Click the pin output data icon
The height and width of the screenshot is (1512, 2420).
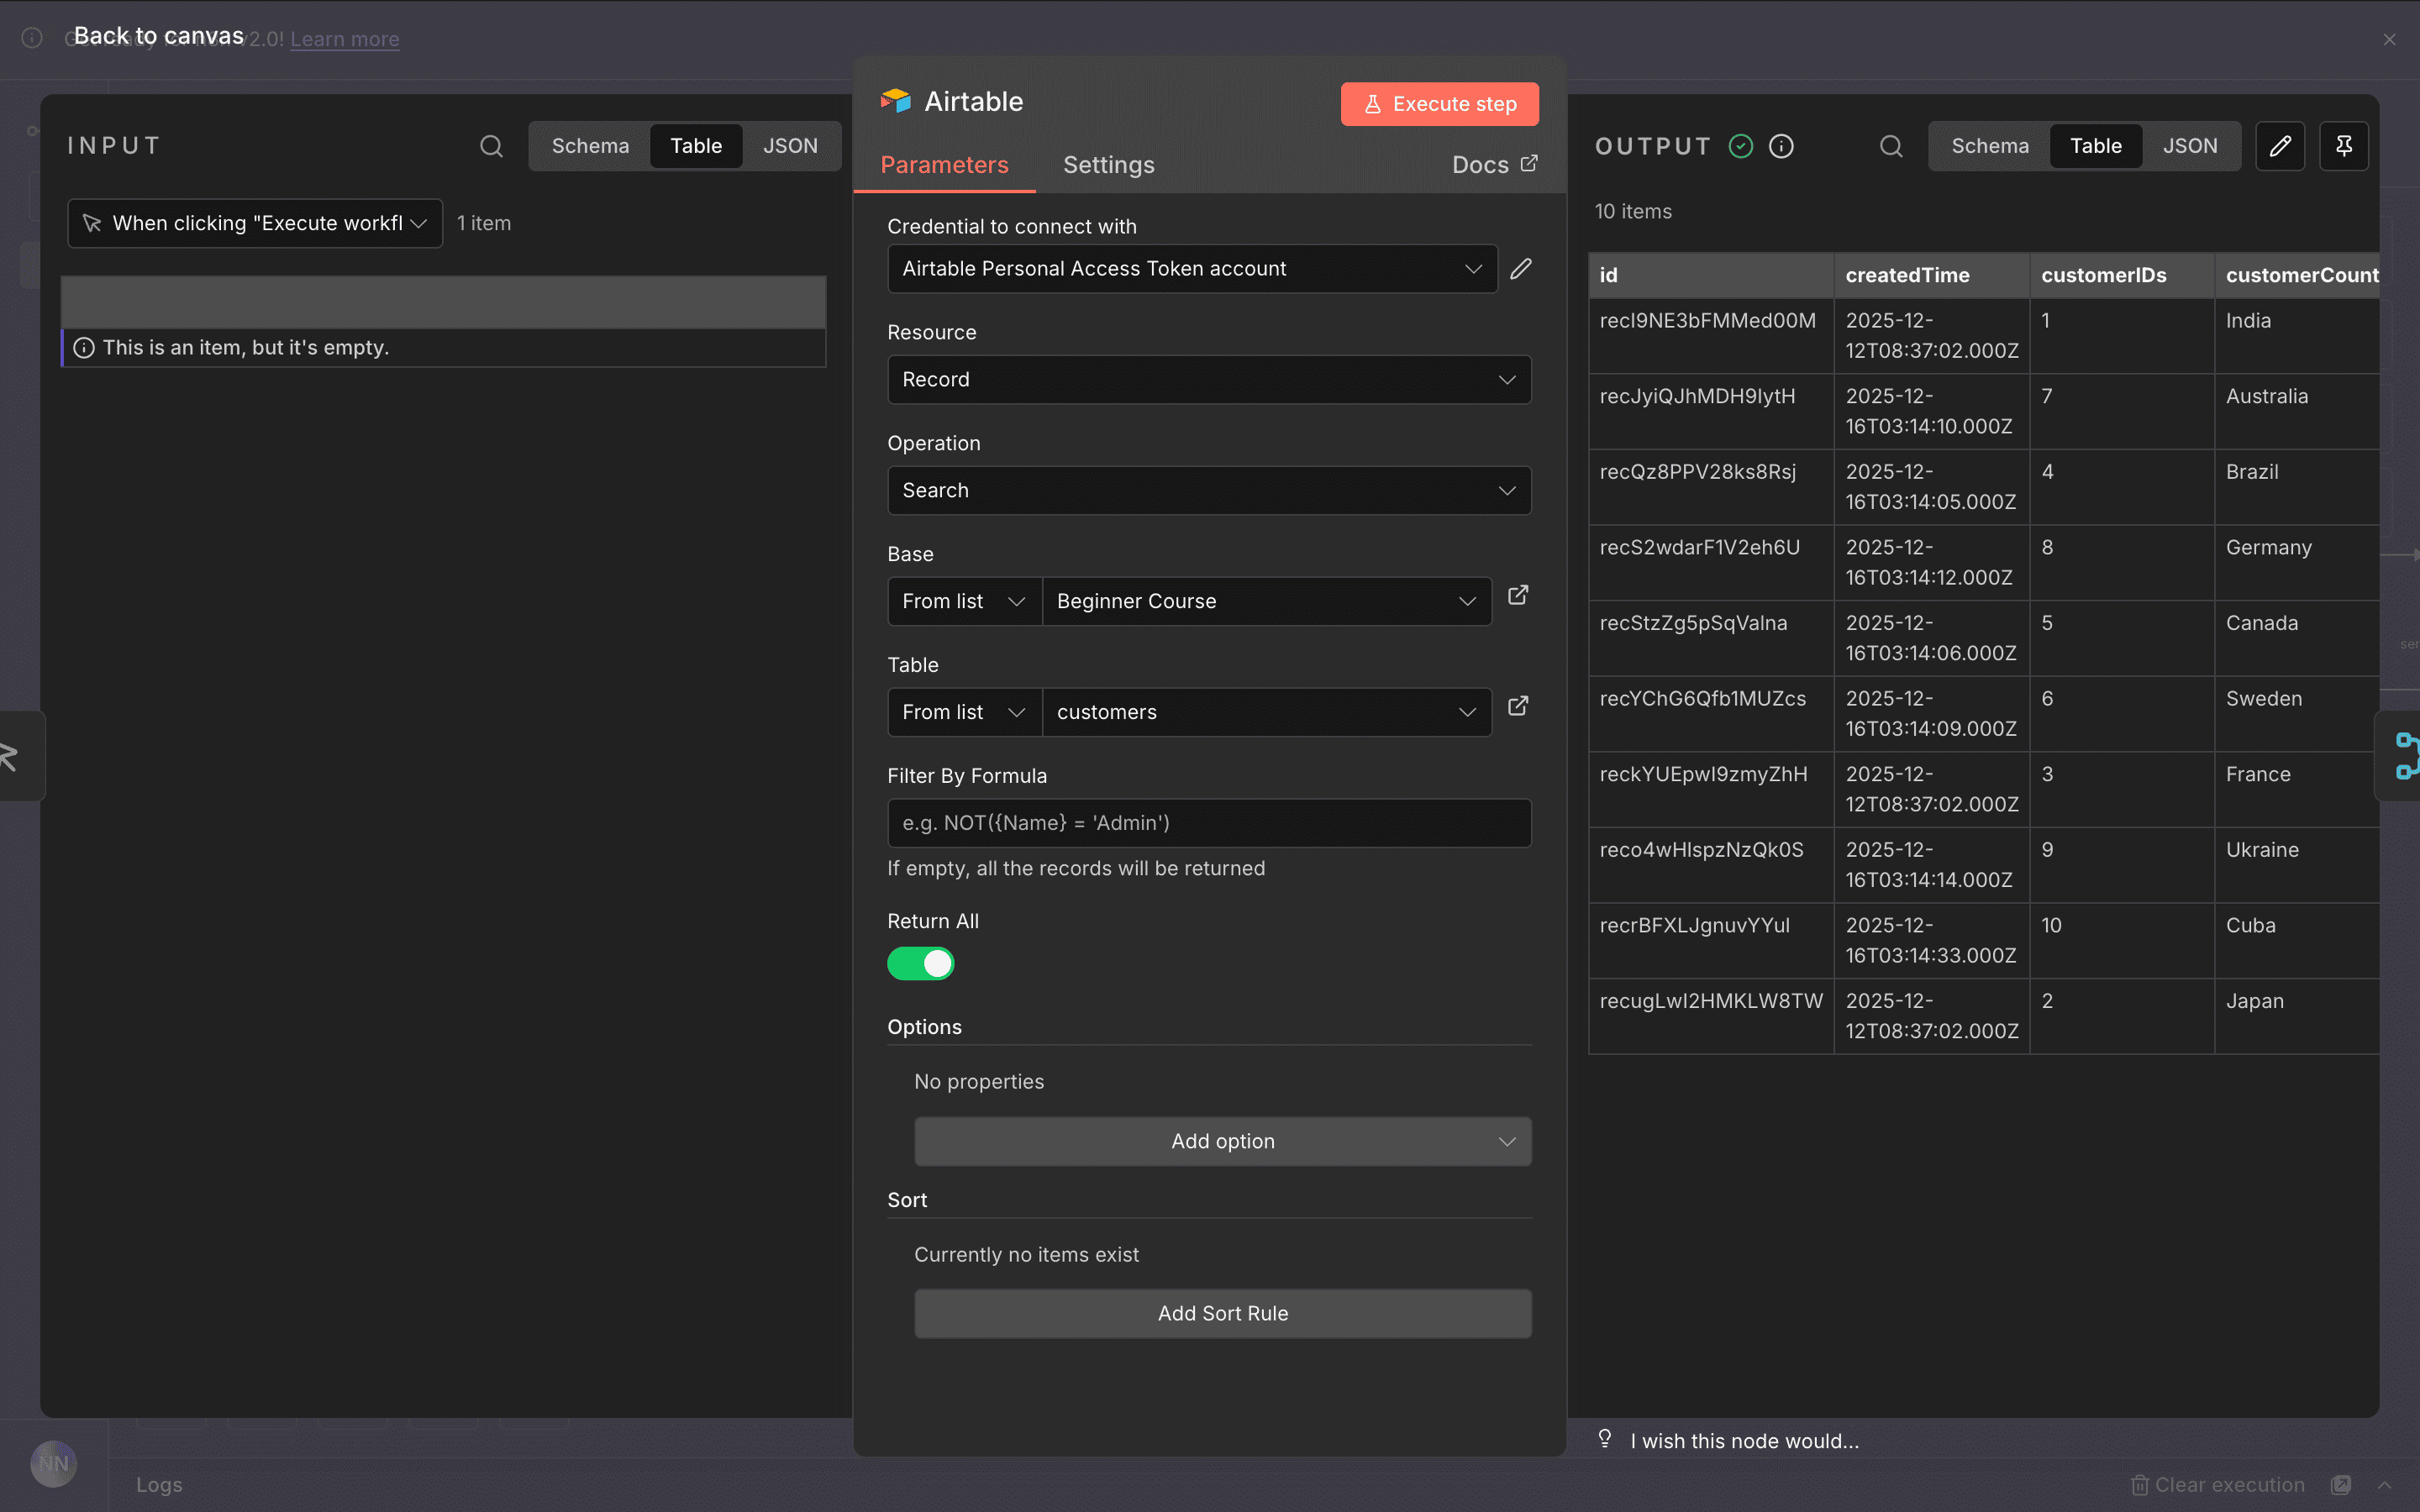point(2344,146)
